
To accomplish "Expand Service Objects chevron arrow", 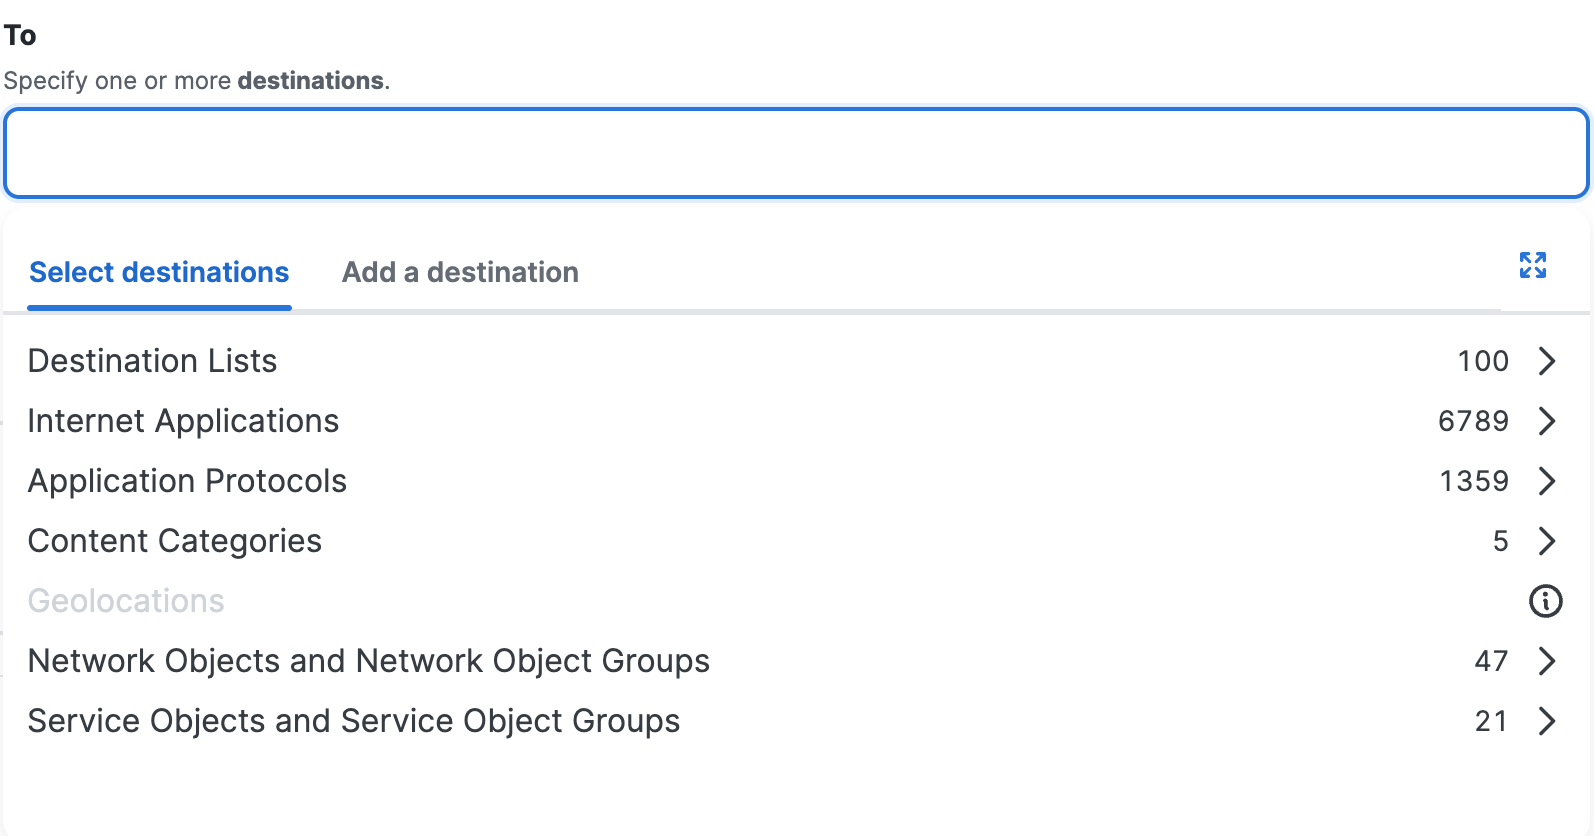I will [x=1547, y=721].
